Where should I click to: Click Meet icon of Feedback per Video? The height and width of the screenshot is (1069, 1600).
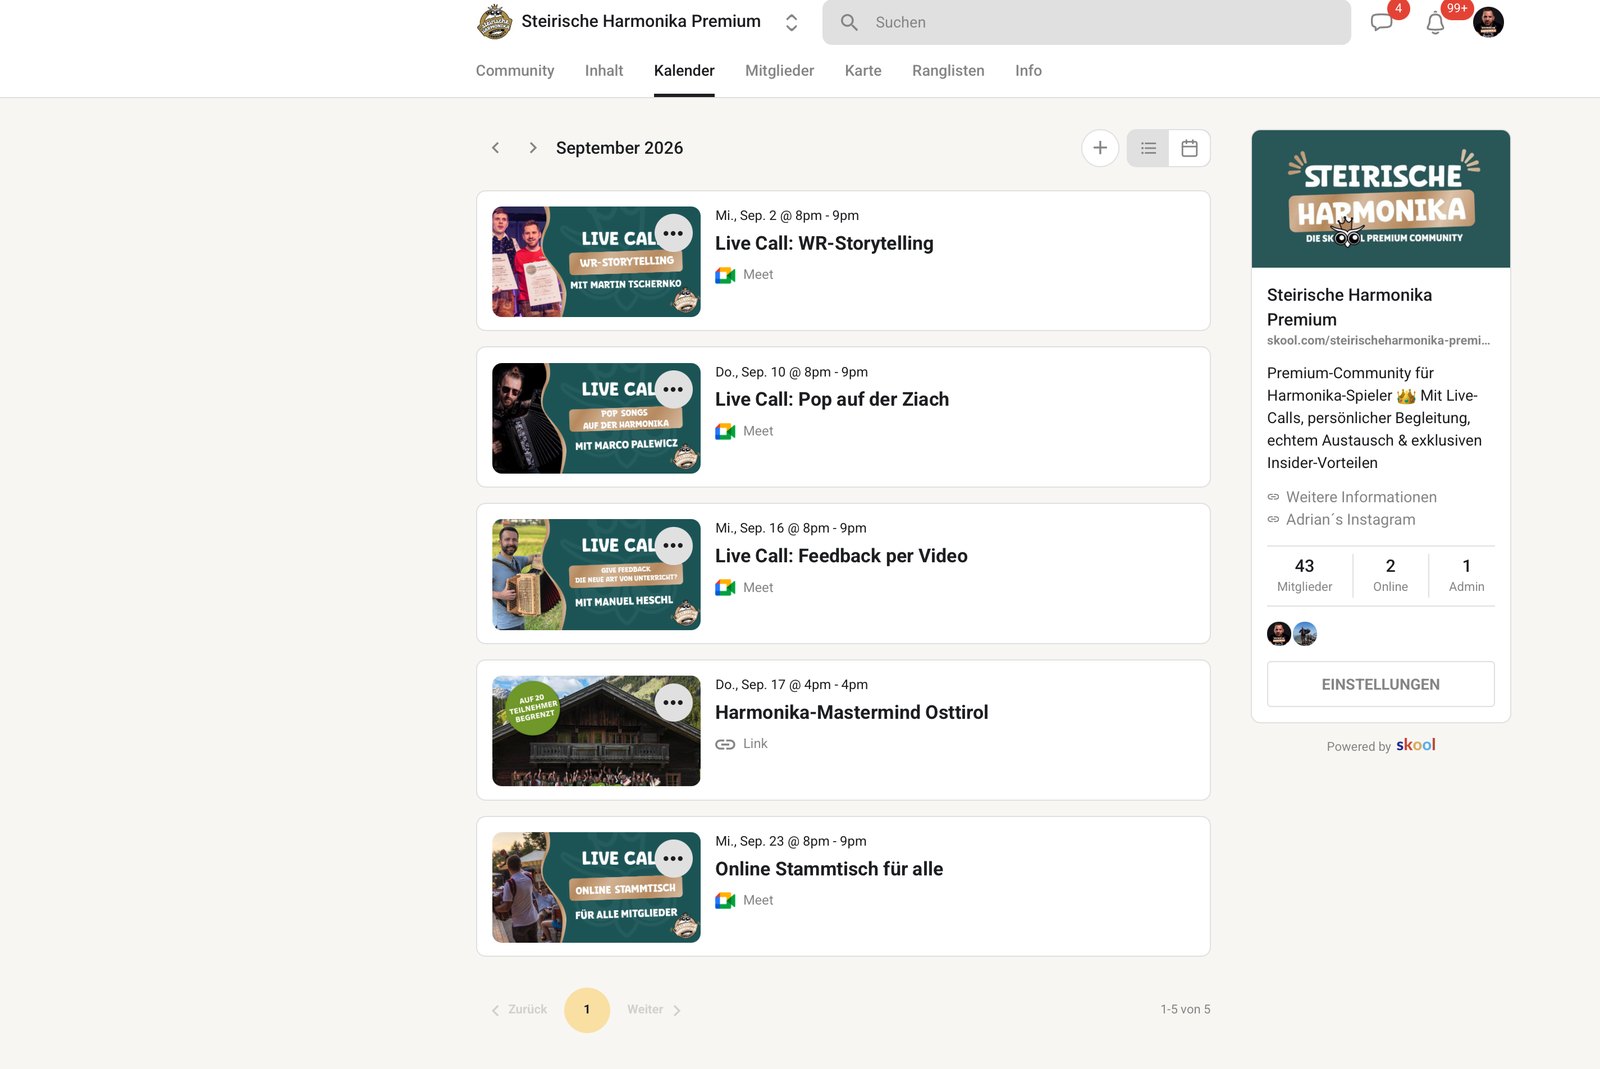[x=725, y=588]
